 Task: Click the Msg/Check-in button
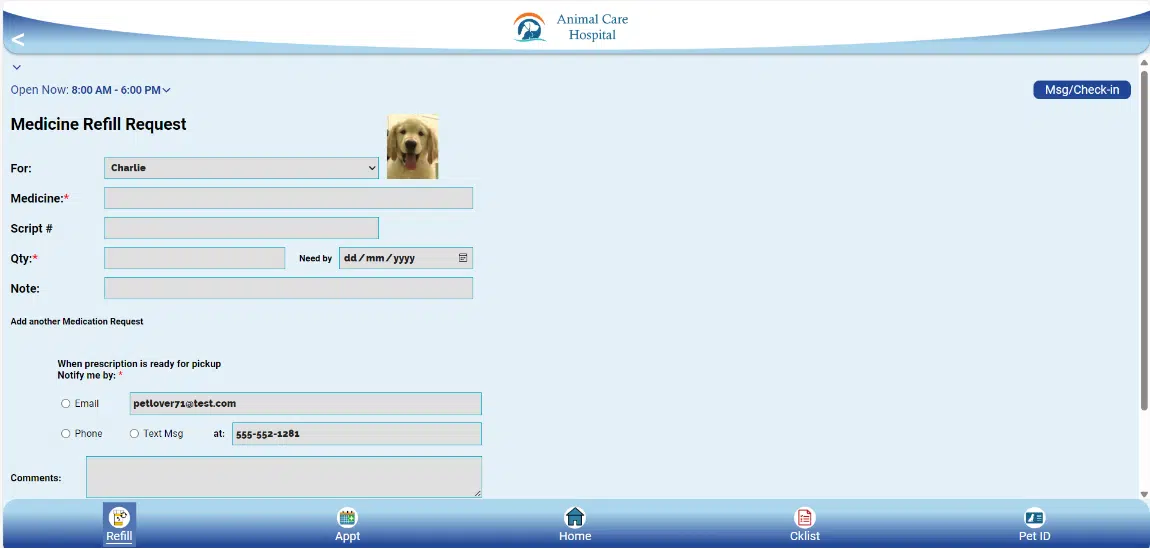(x=1081, y=90)
